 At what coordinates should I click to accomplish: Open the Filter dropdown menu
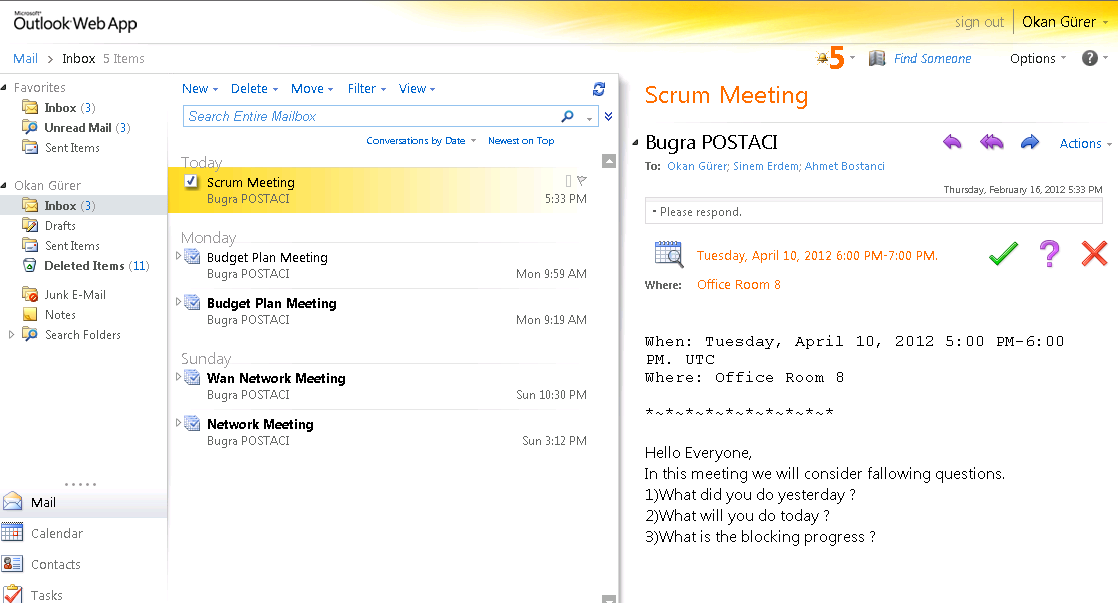pyautogui.click(x=366, y=89)
